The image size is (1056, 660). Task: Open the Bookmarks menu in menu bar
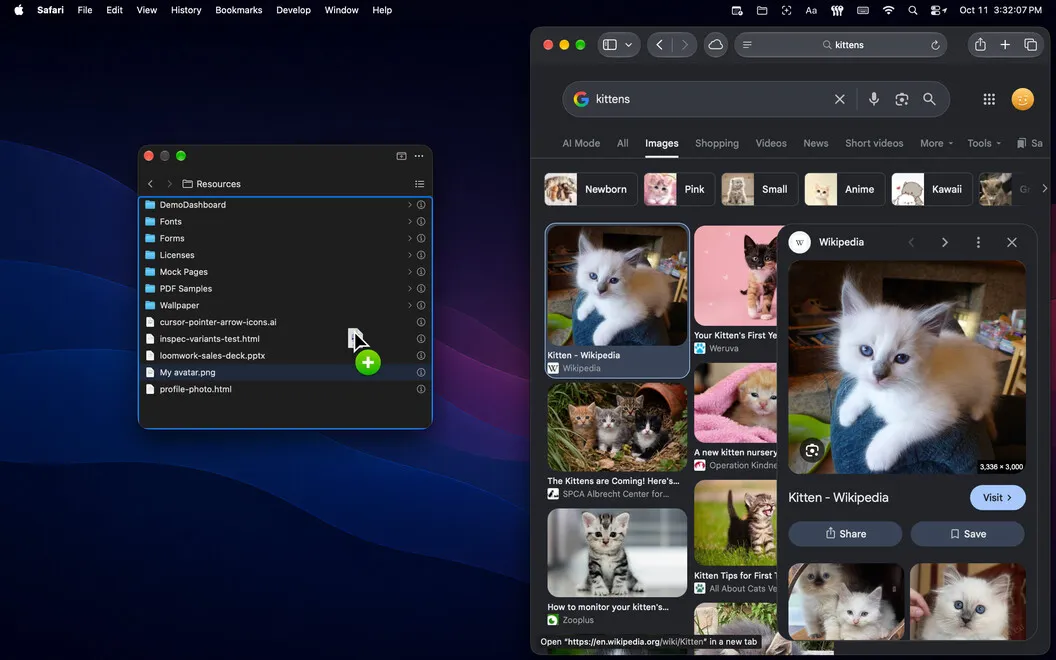tap(238, 10)
